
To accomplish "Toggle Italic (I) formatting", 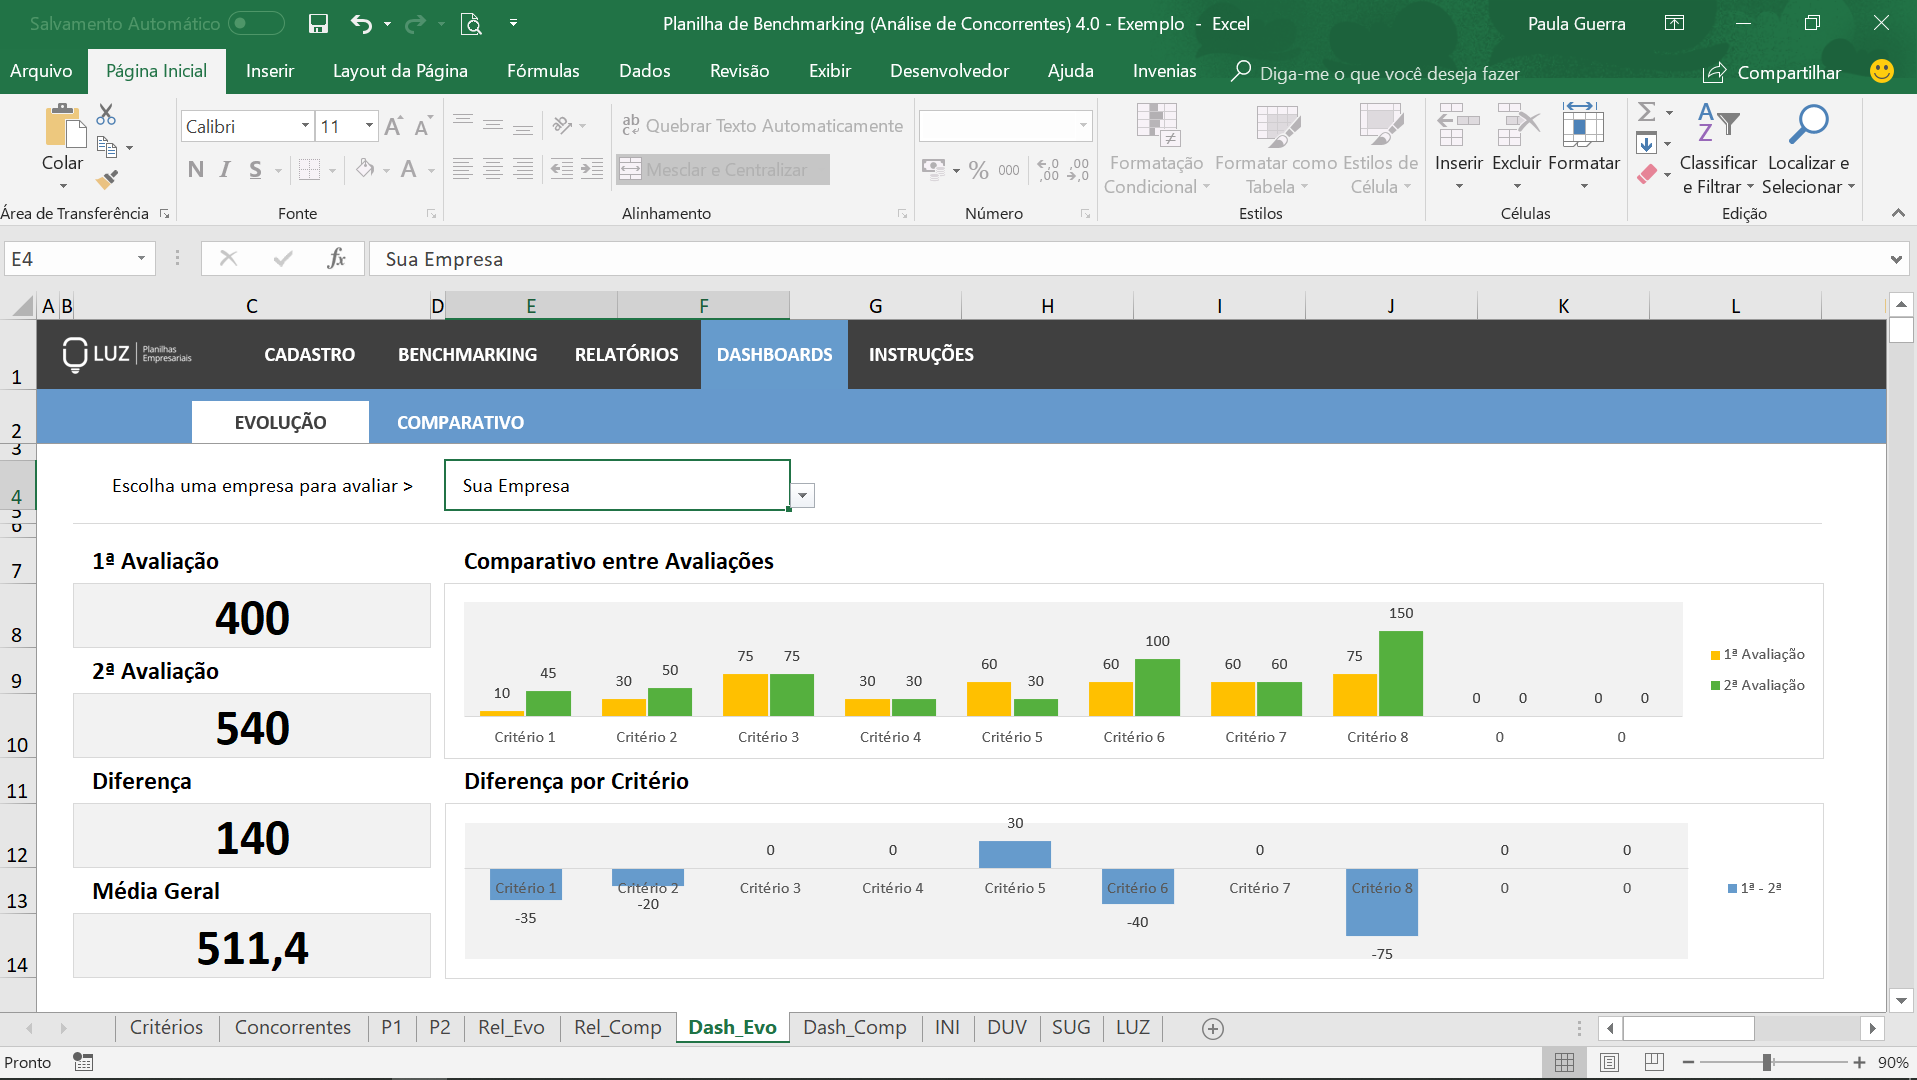I will (225, 169).
